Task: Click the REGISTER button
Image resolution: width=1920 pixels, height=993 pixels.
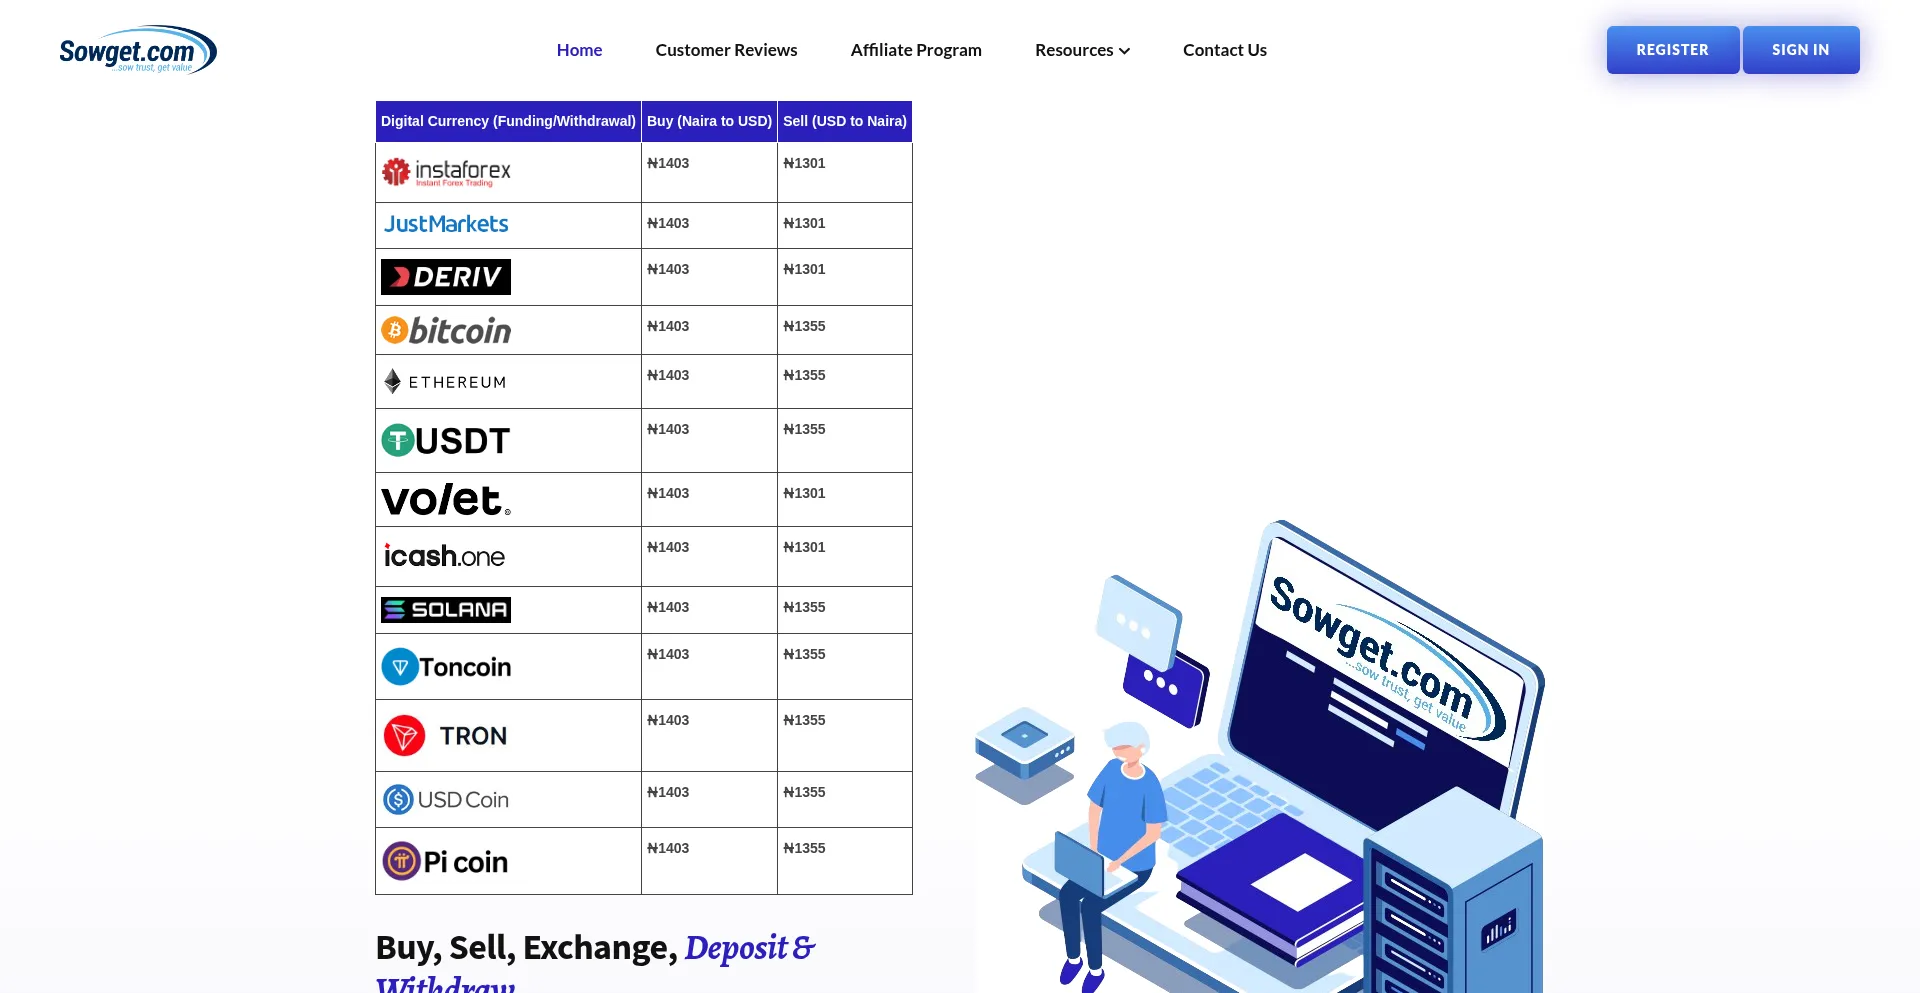Action: pos(1673,50)
